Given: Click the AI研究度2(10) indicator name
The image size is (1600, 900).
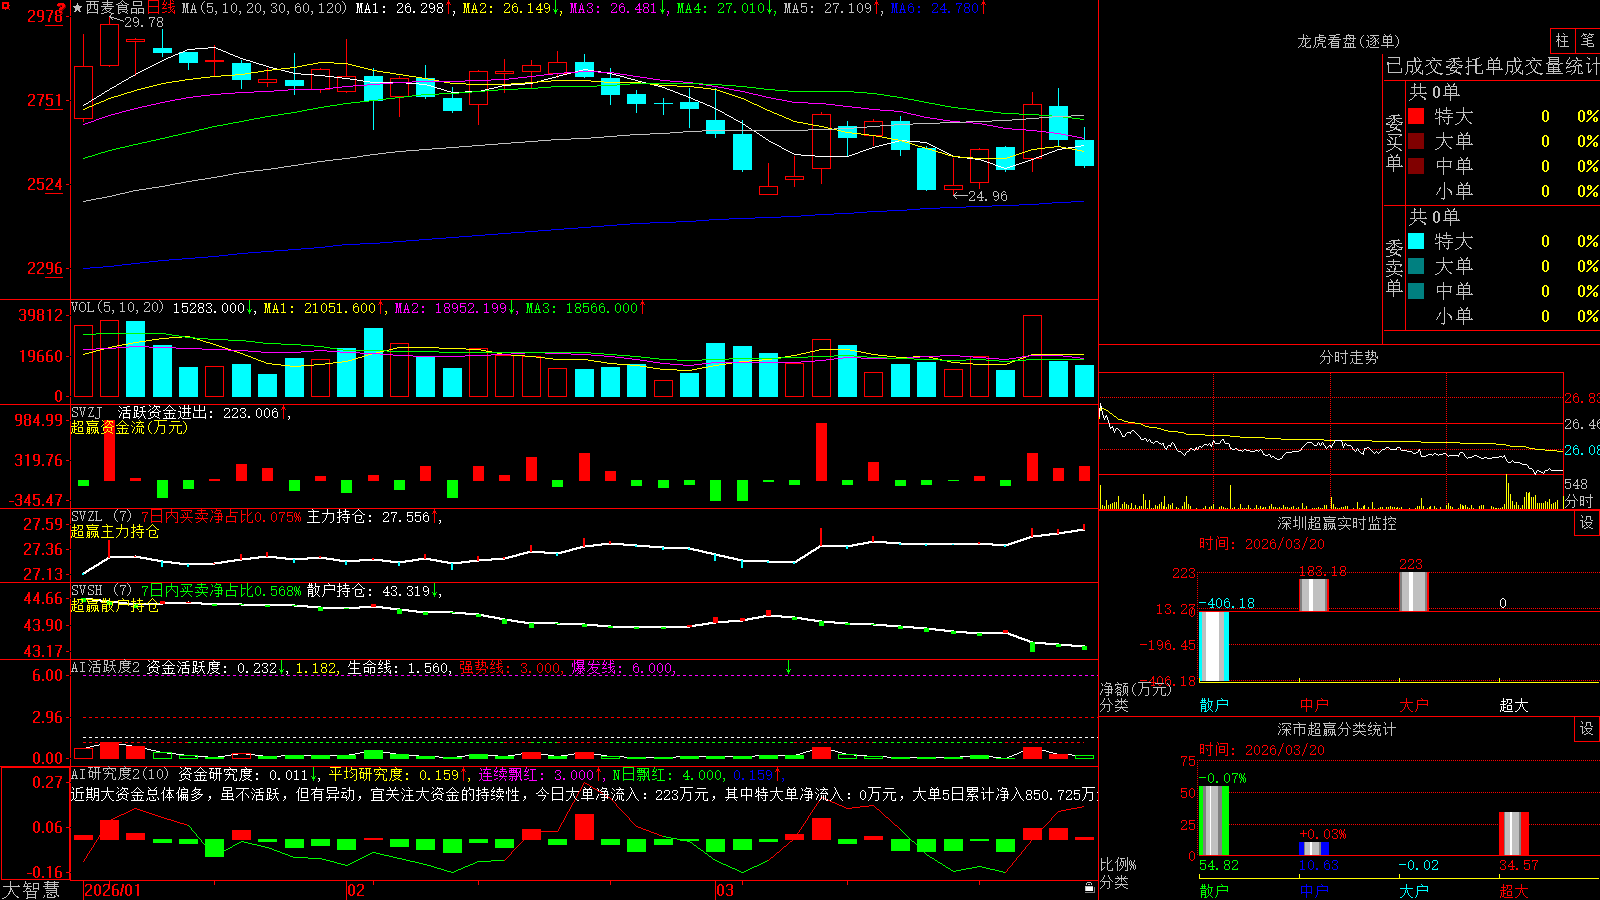Looking at the screenshot, I should [x=121, y=775].
